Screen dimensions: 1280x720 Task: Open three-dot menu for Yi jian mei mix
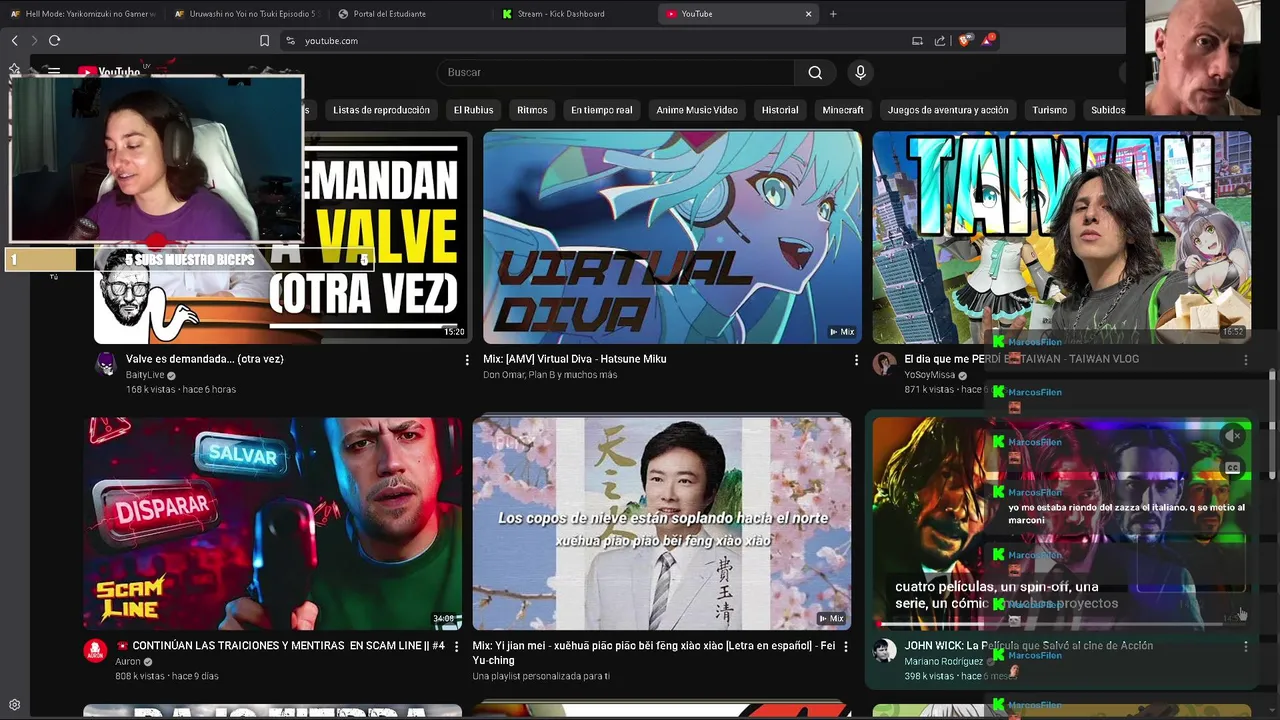click(846, 647)
